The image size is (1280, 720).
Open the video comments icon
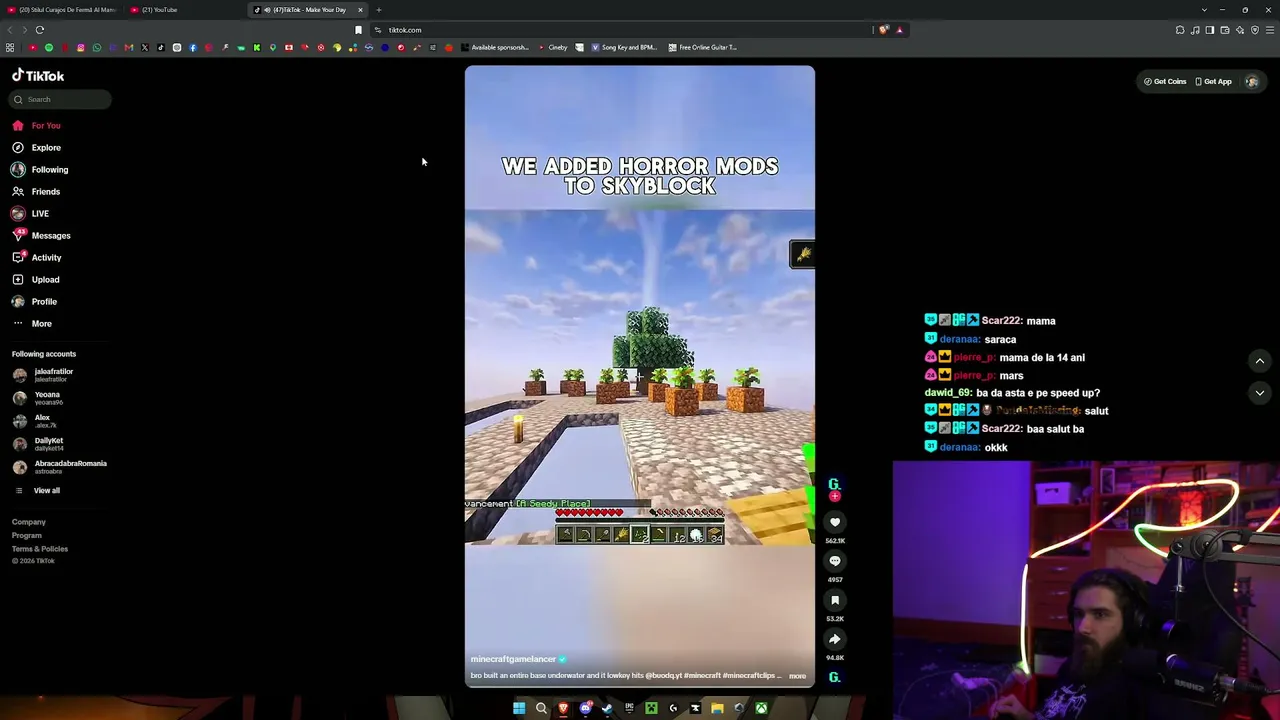click(x=835, y=561)
